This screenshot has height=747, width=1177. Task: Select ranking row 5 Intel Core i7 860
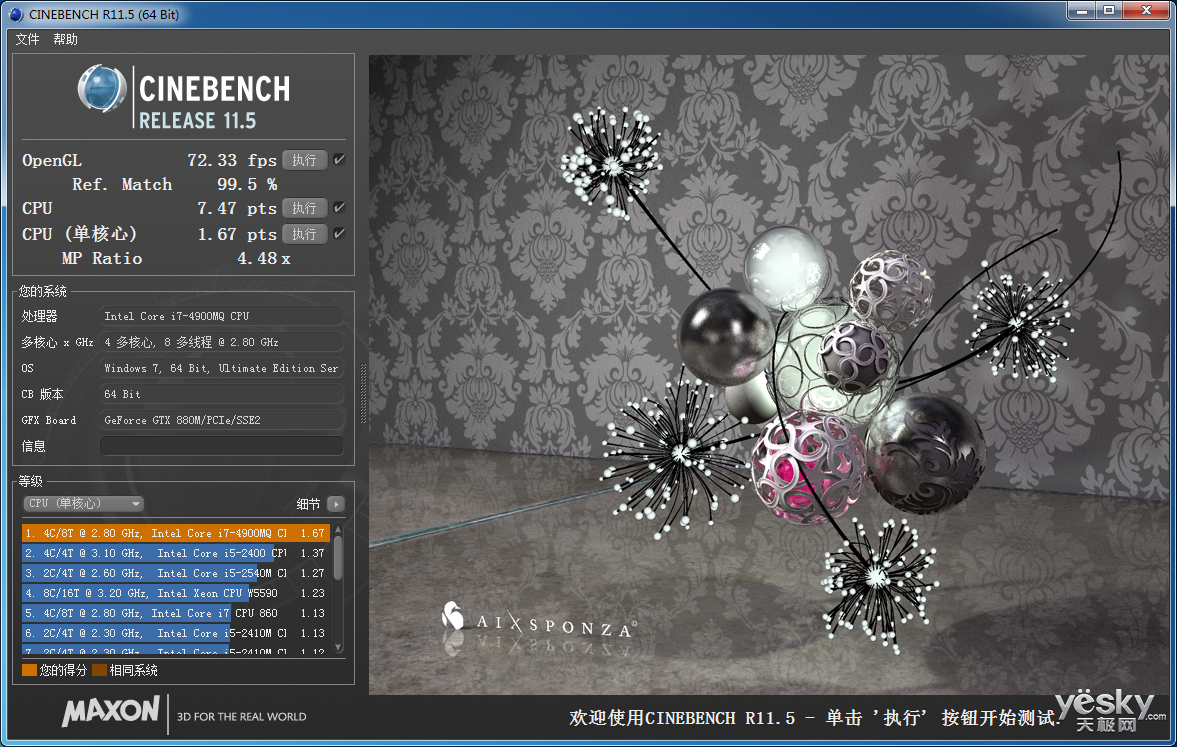pos(176,613)
